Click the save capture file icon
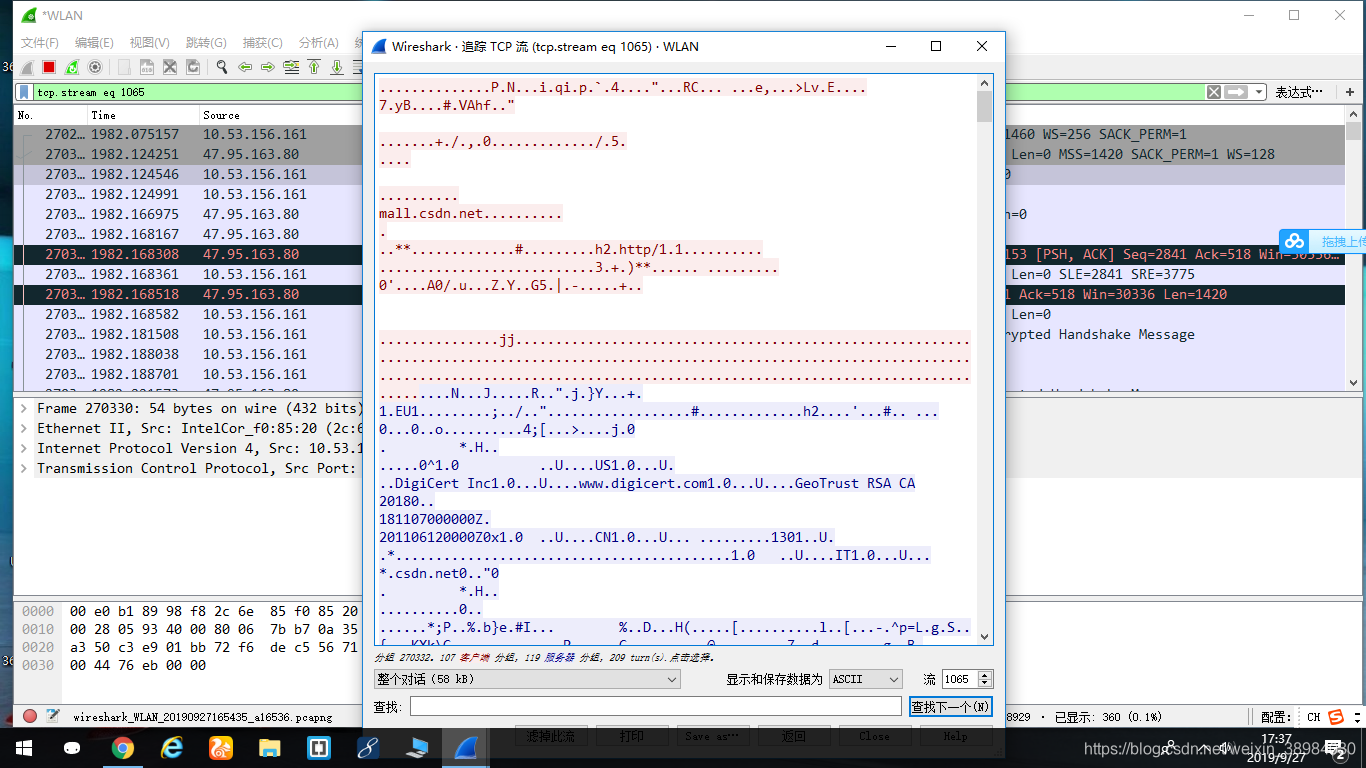The image size is (1366, 768). (x=147, y=67)
